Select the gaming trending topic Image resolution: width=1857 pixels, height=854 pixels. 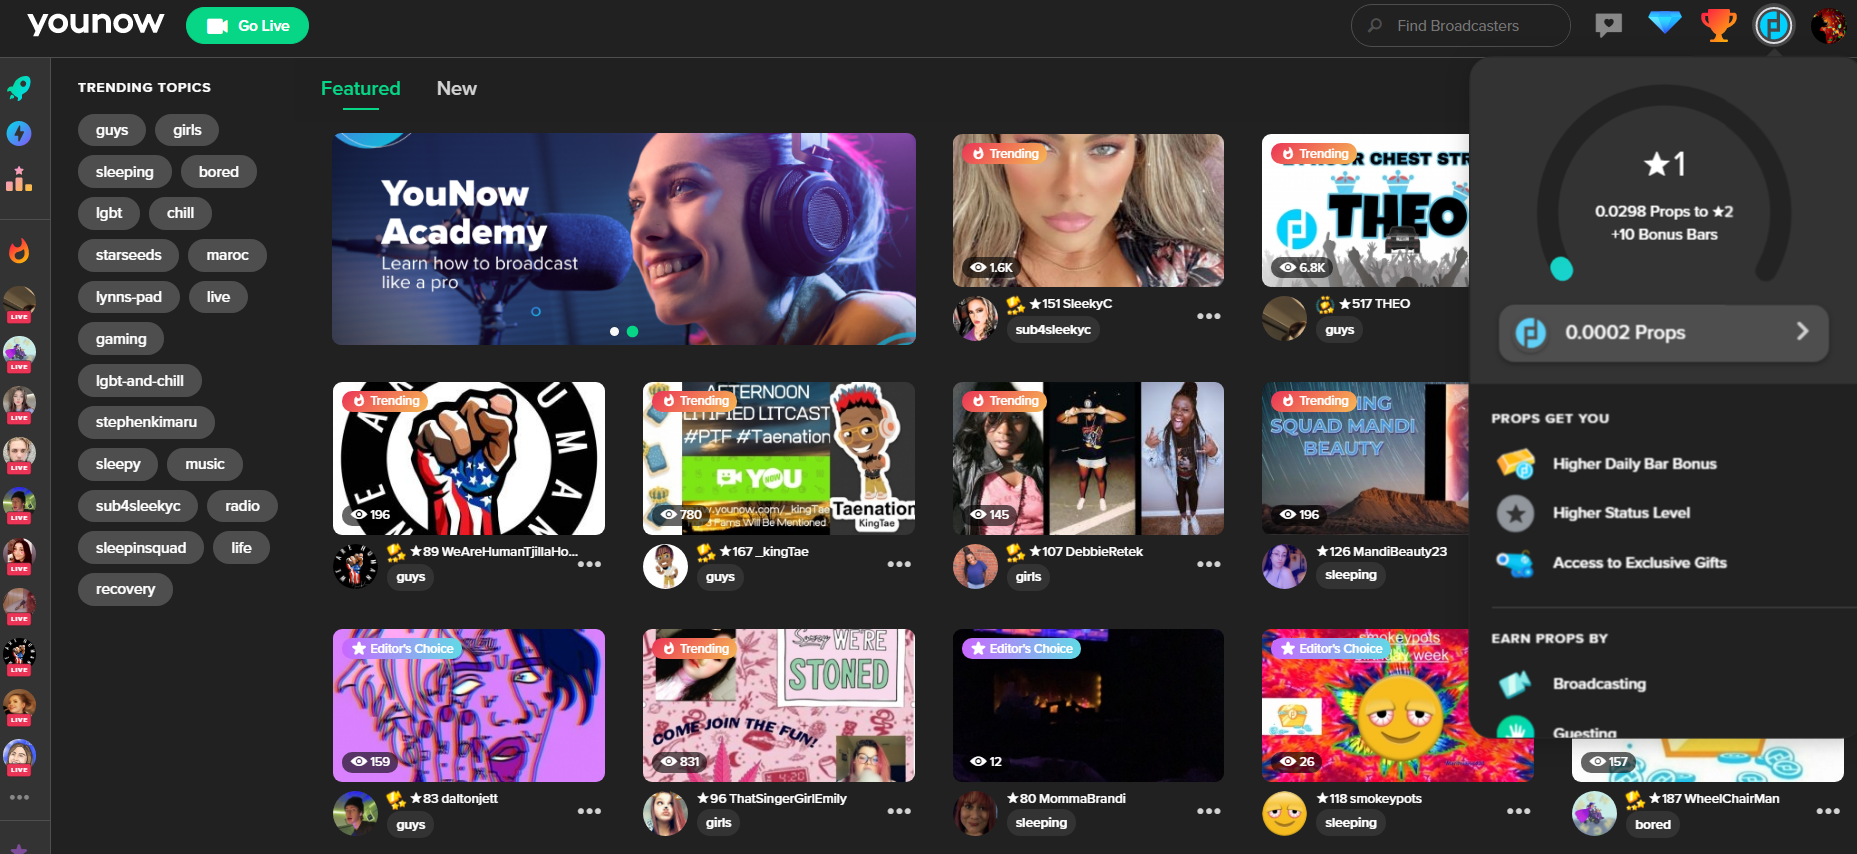tap(121, 339)
